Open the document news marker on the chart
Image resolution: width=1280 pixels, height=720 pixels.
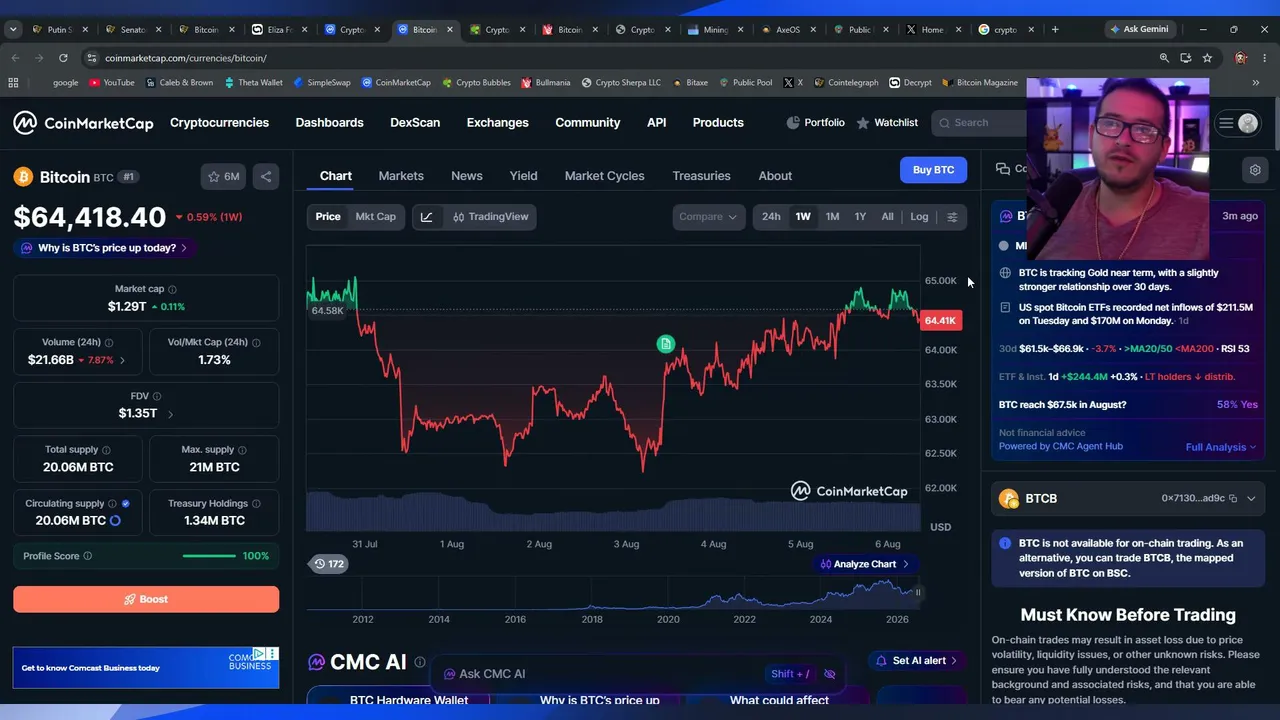point(666,344)
